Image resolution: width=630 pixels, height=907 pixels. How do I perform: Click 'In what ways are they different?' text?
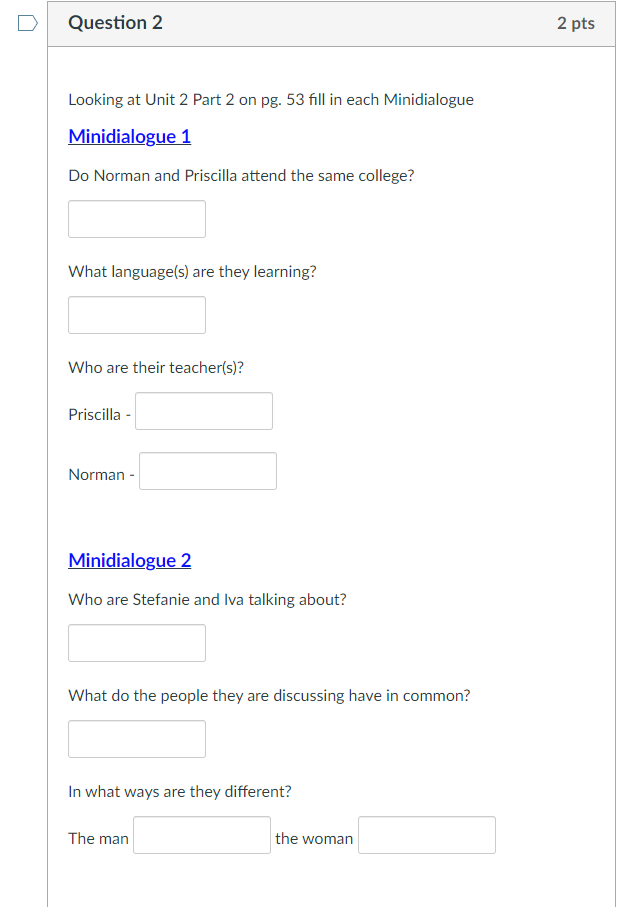pyautogui.click(x=180, y=792)
